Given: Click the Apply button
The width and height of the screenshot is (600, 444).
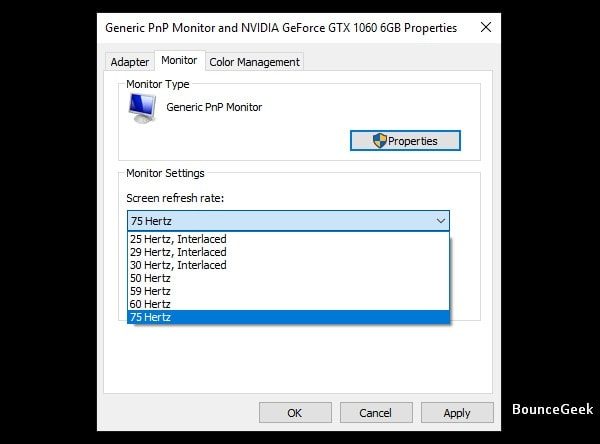Looking at the screenshot, I should tap(457, 413).
